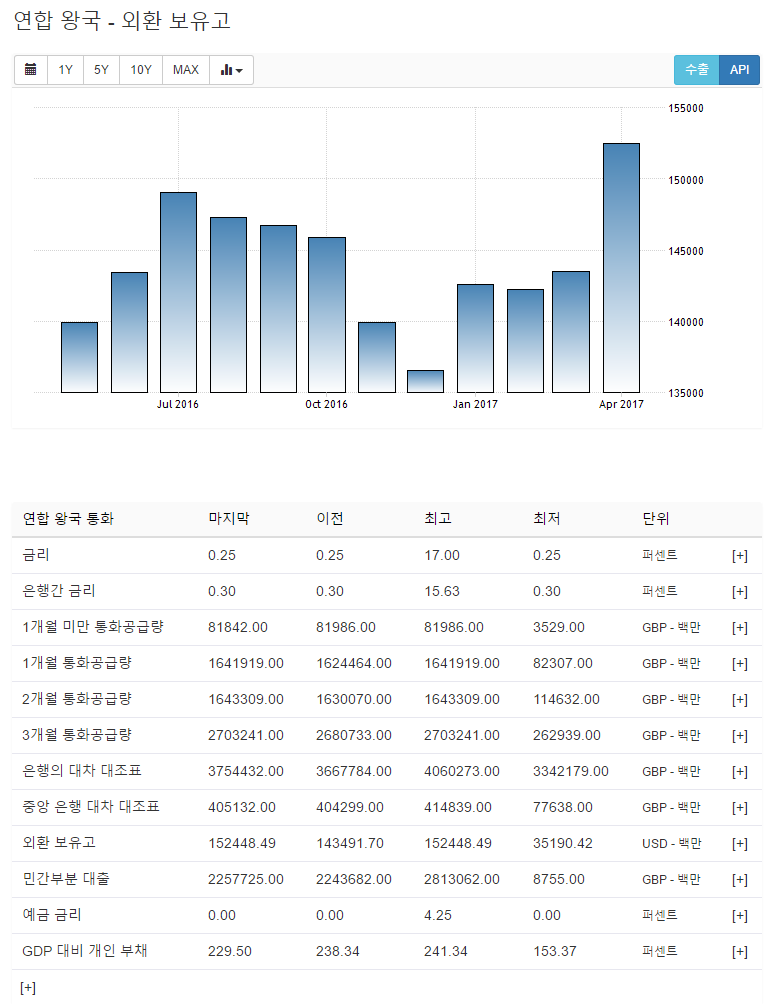Expand the 예금 금리 row

click(739, 916)
